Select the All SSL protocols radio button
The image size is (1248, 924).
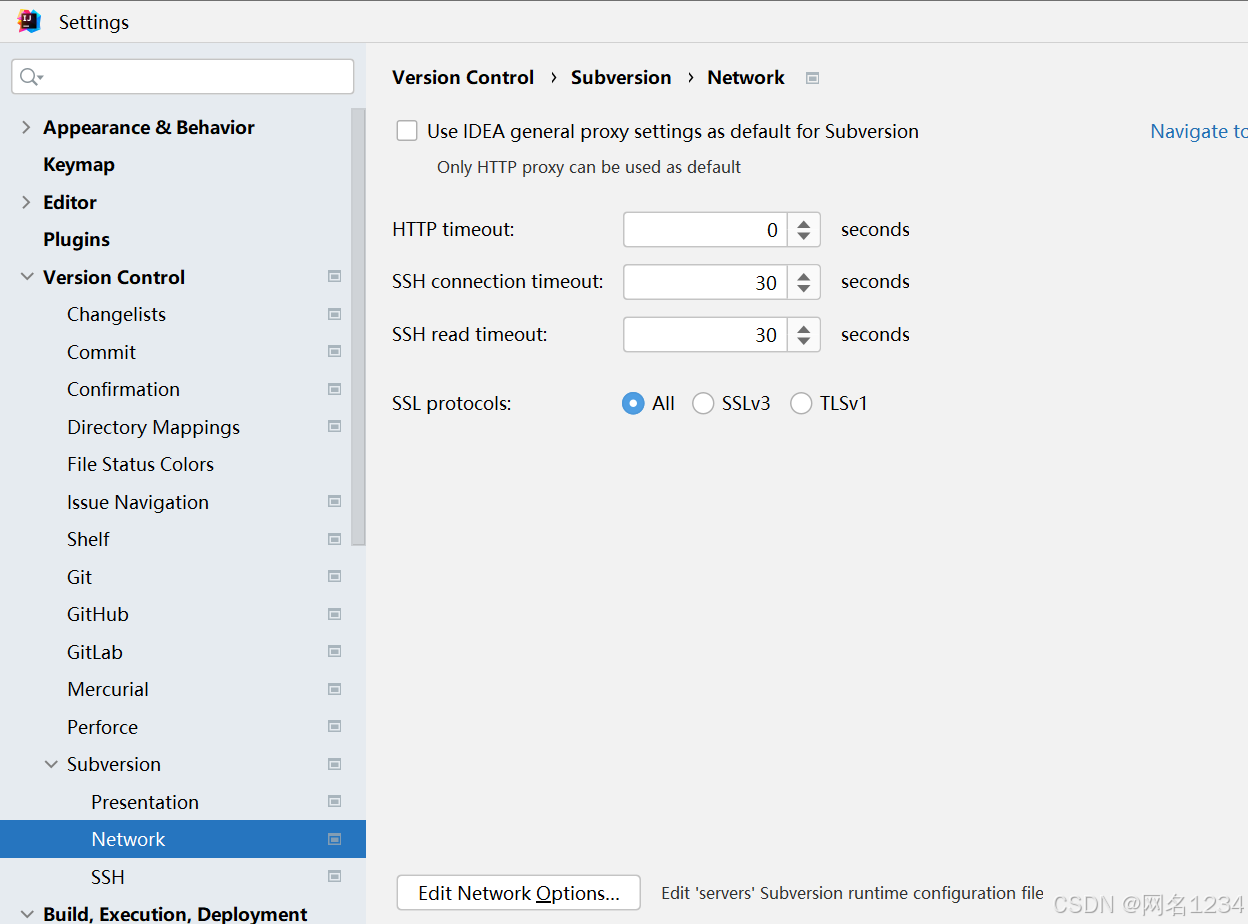[633, 403]
